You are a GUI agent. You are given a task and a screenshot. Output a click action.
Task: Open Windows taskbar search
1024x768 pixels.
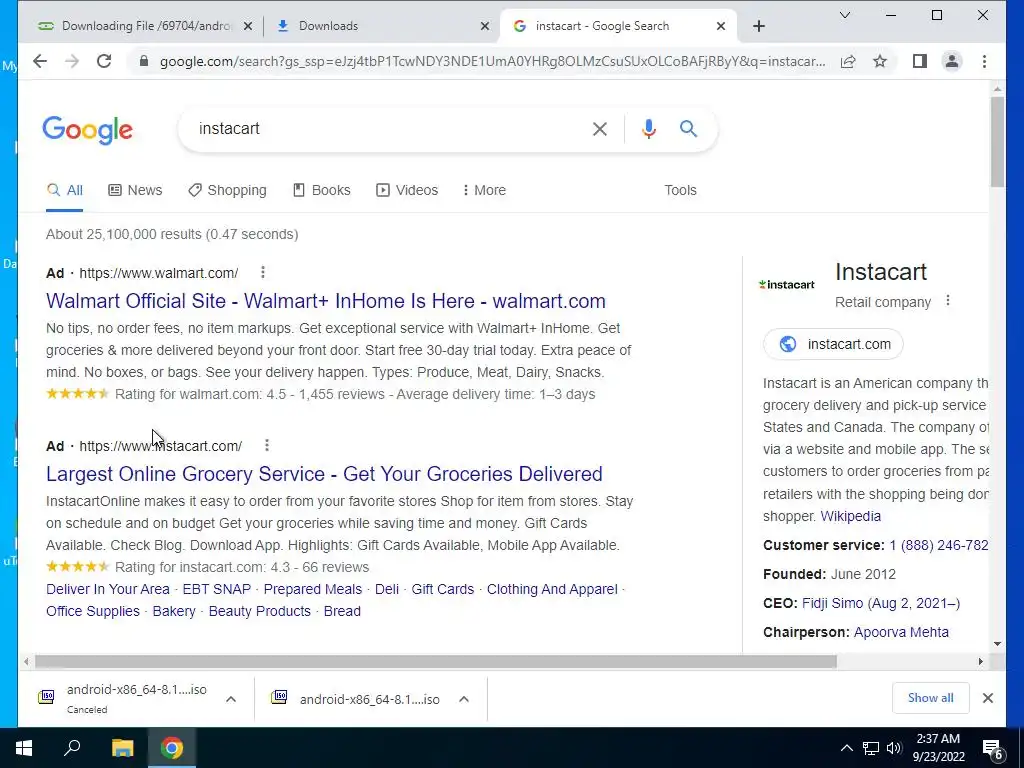72,748
